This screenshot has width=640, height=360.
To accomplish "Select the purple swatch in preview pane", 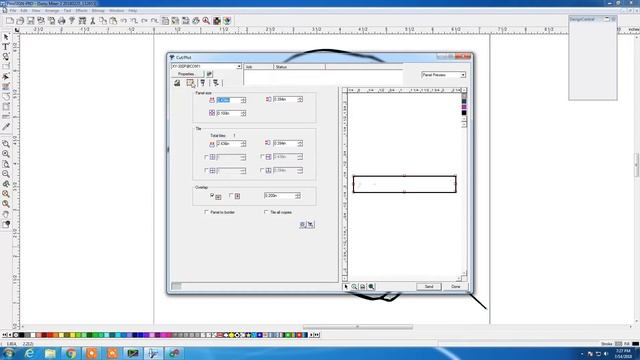I will click(464, 107).
